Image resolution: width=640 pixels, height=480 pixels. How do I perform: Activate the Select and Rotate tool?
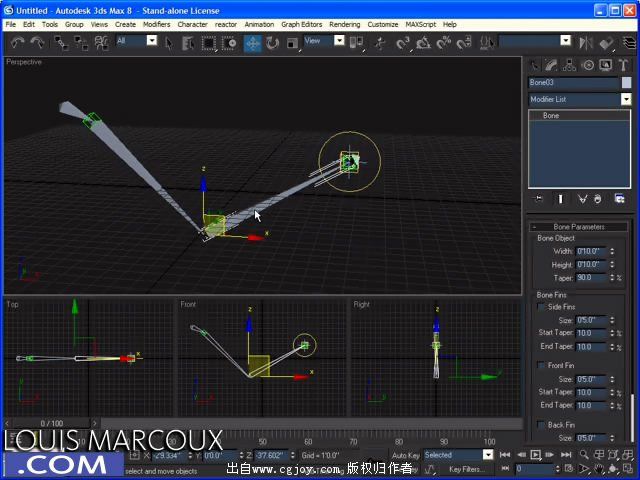272,43
